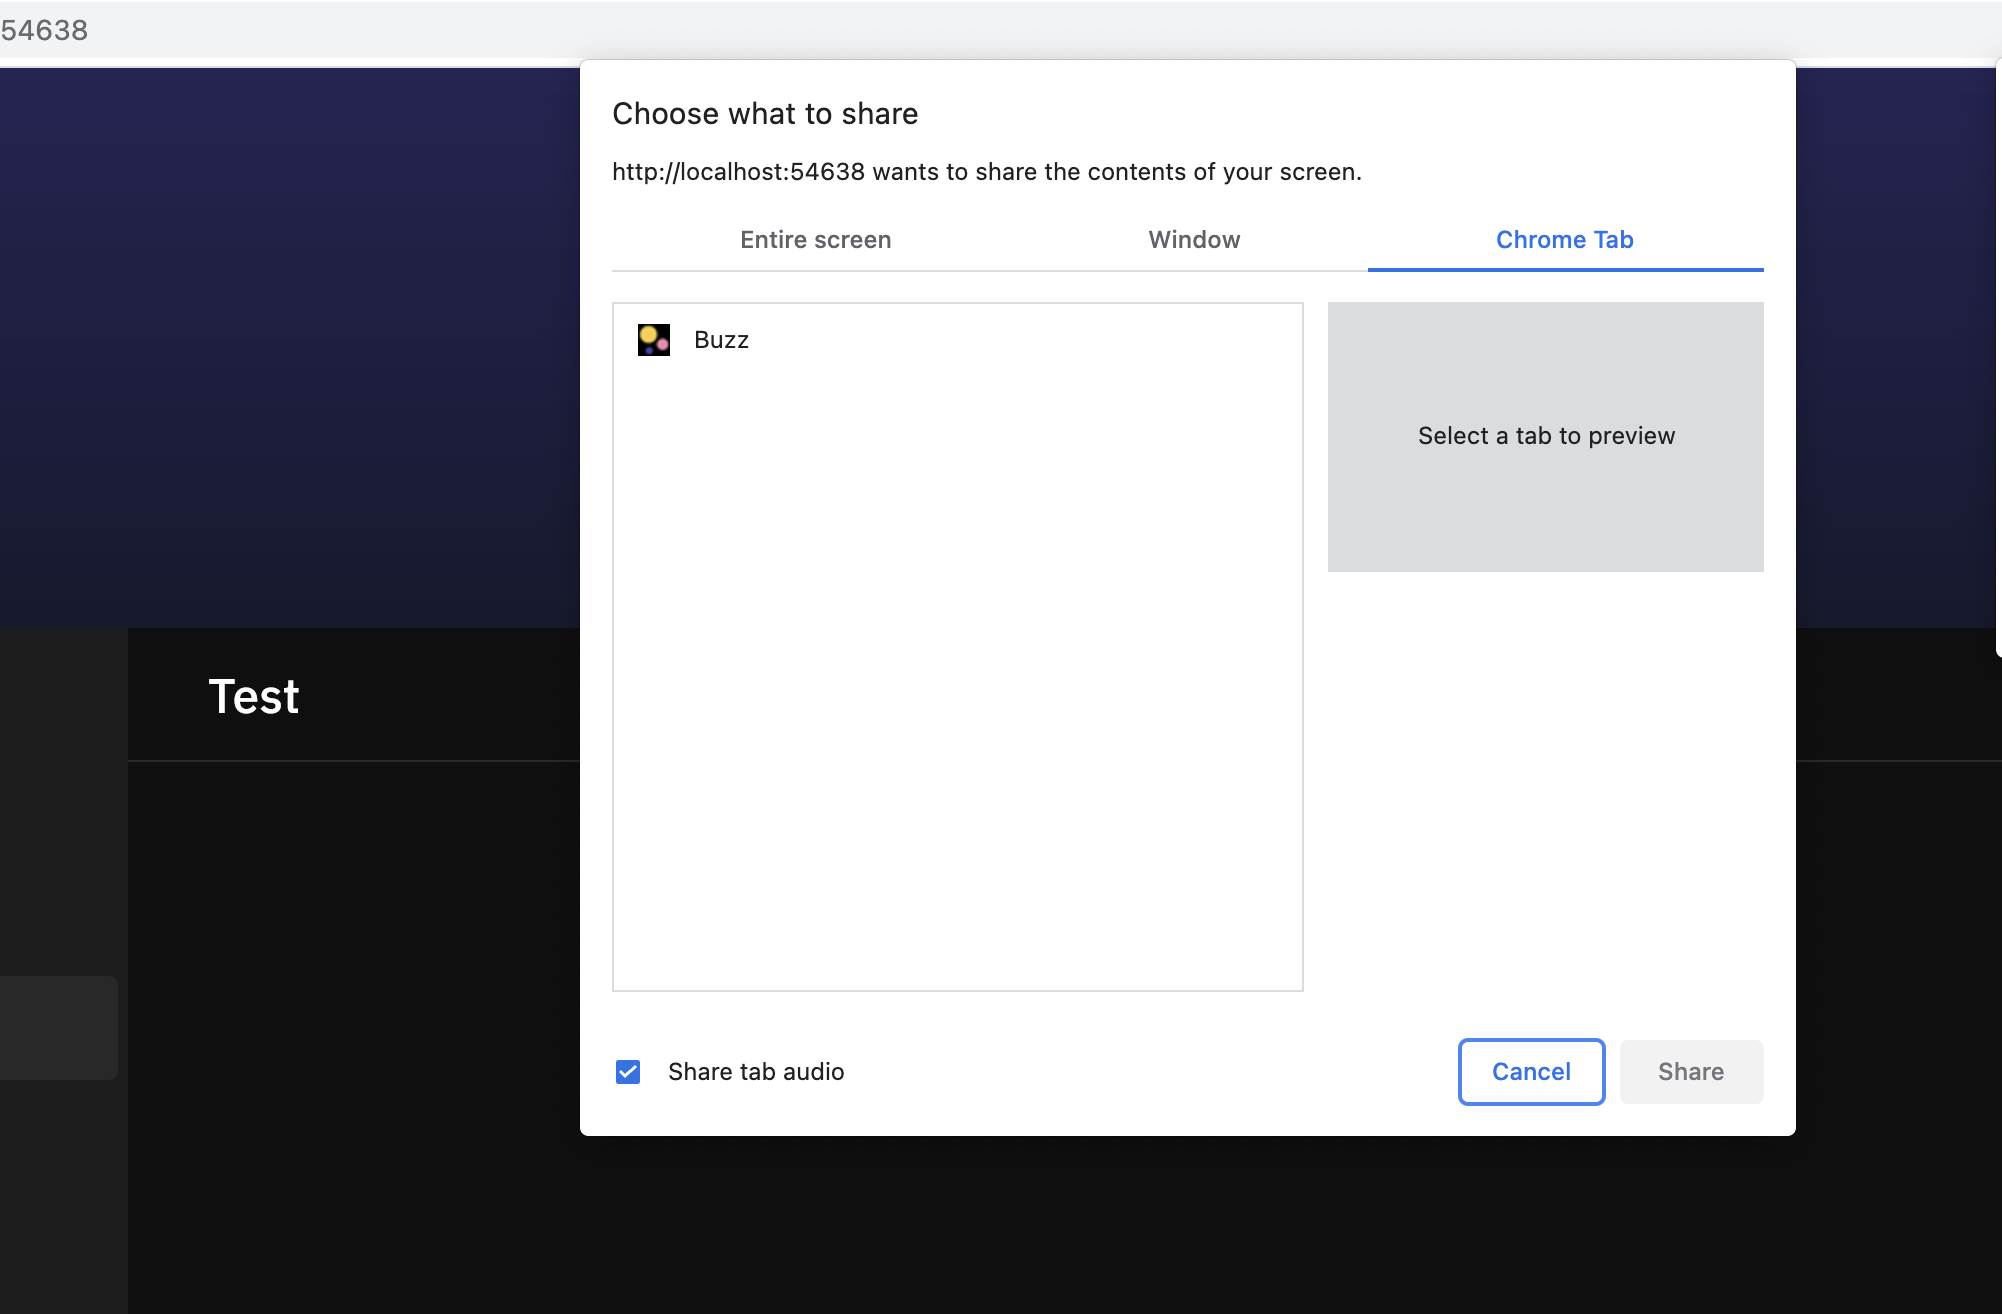Click the Choose what to share title
2002x1314 pixels.
click(765, 114)
